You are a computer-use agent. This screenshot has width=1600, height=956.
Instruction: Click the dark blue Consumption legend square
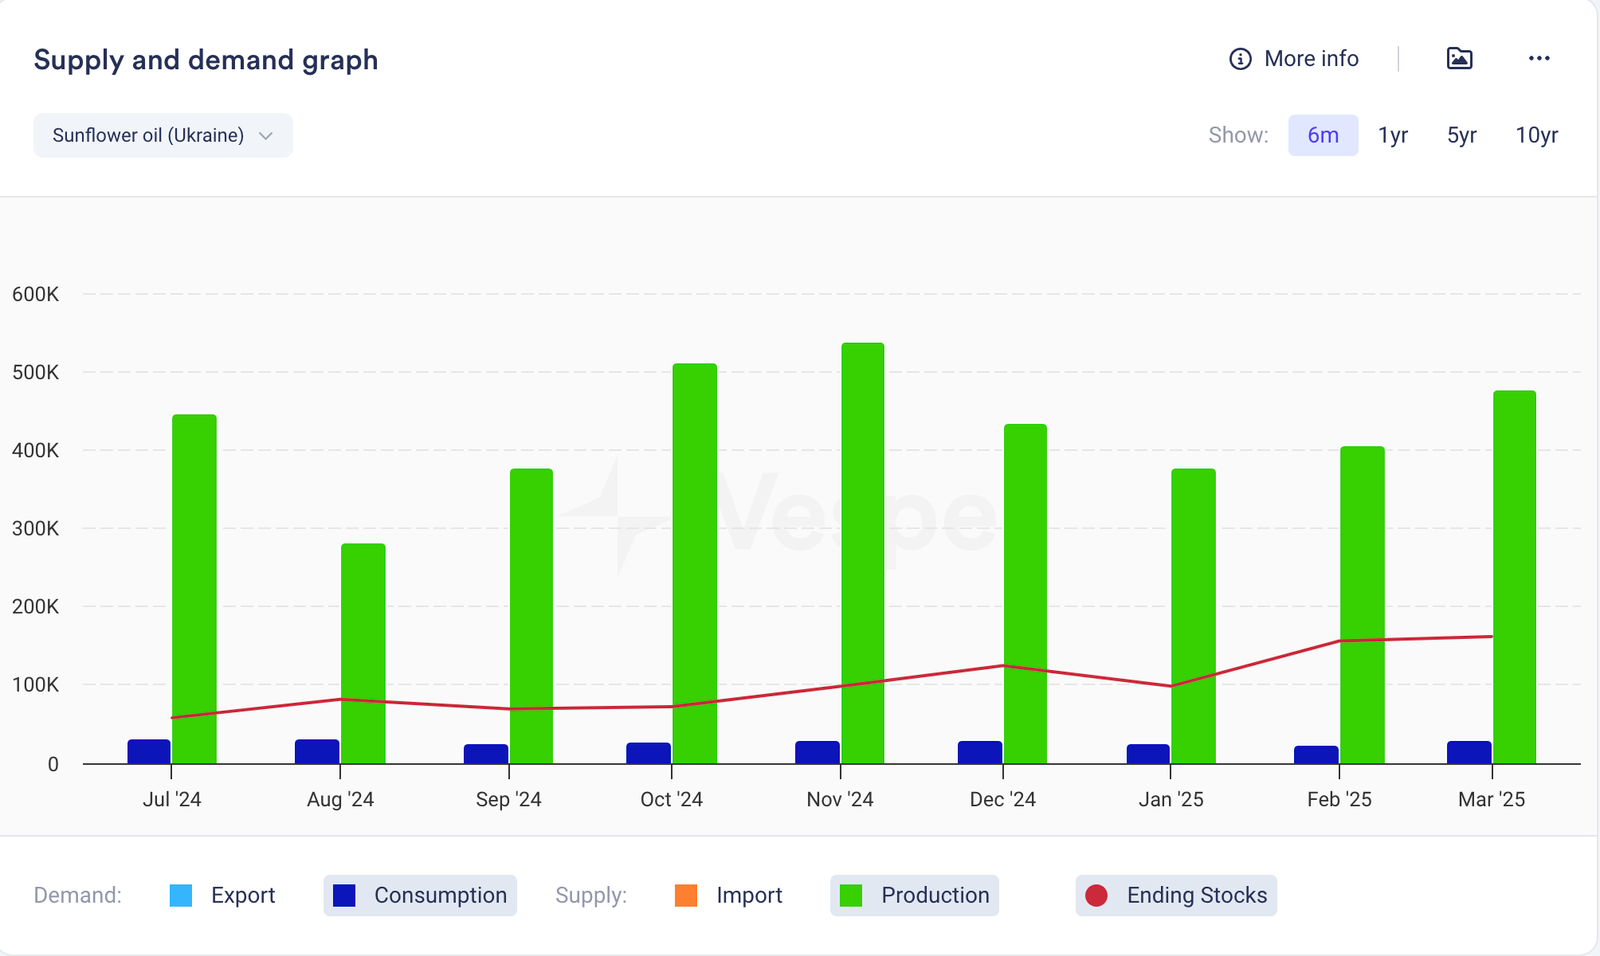344,896
